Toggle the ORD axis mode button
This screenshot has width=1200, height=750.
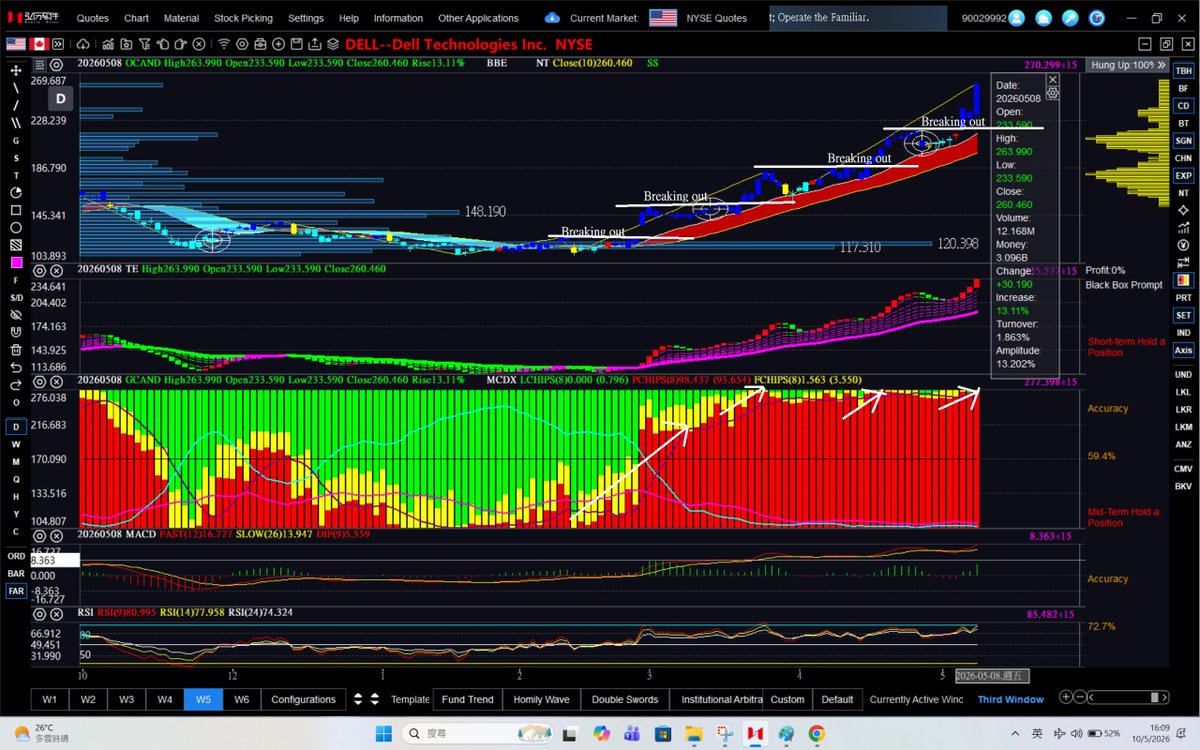16,556
